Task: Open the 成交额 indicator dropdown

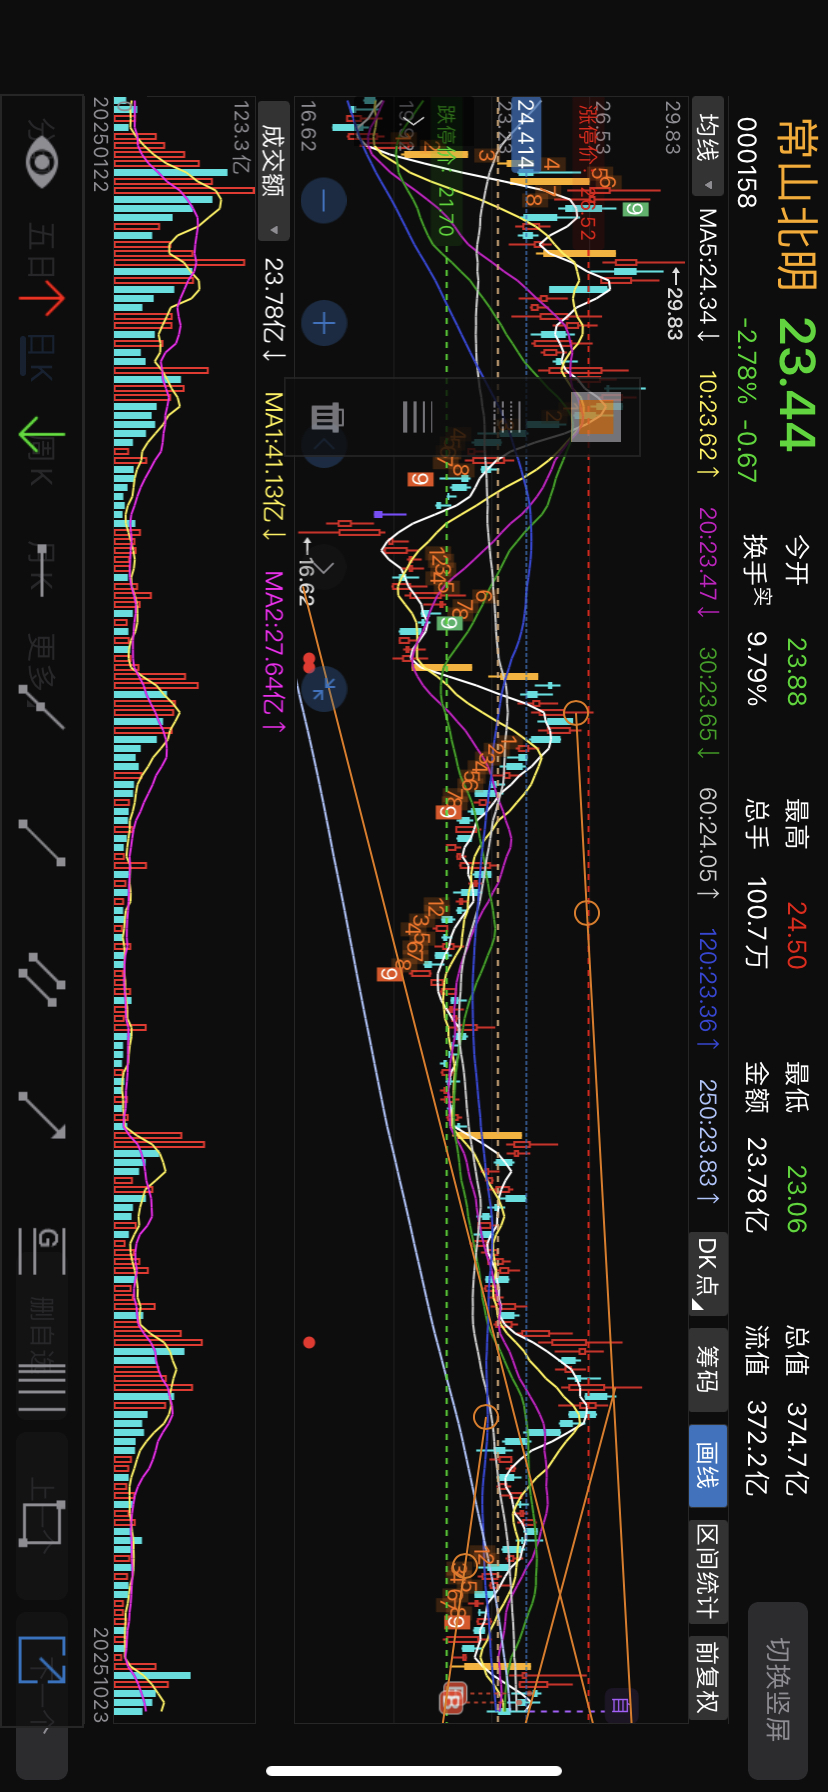Action: point(273,170)
